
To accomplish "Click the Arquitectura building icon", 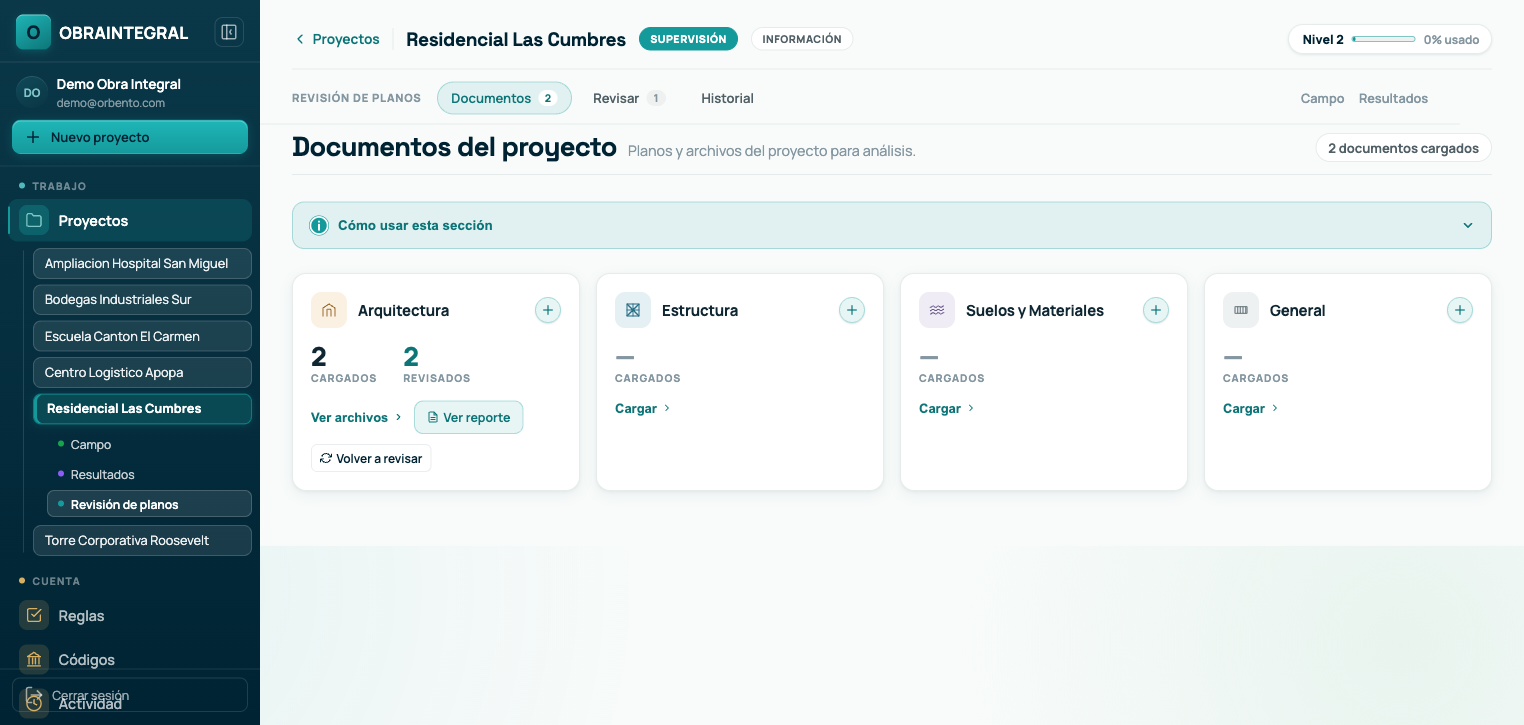I will (329, 310).
